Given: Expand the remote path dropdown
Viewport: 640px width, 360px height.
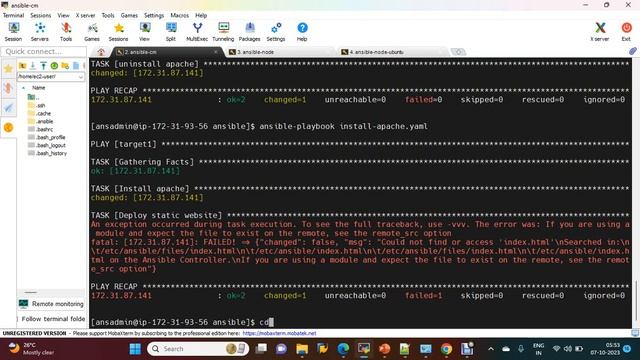Looking at the screenshot, I should point(80,77).
